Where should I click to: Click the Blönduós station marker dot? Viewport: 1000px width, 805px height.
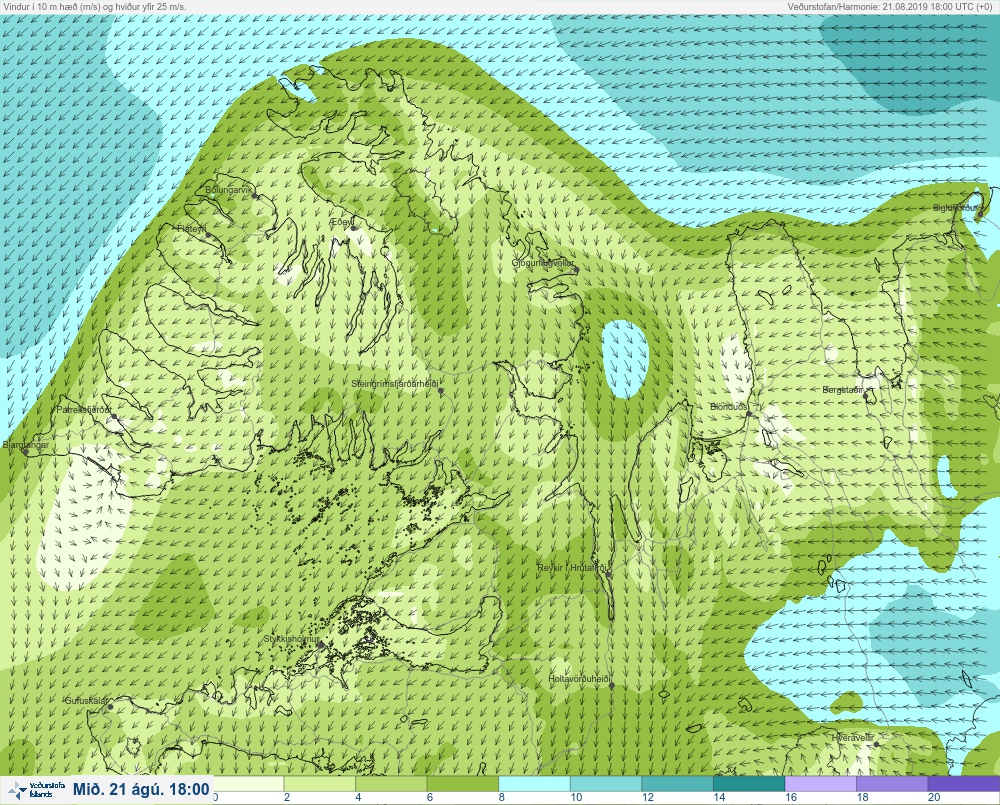pos(750,414)
